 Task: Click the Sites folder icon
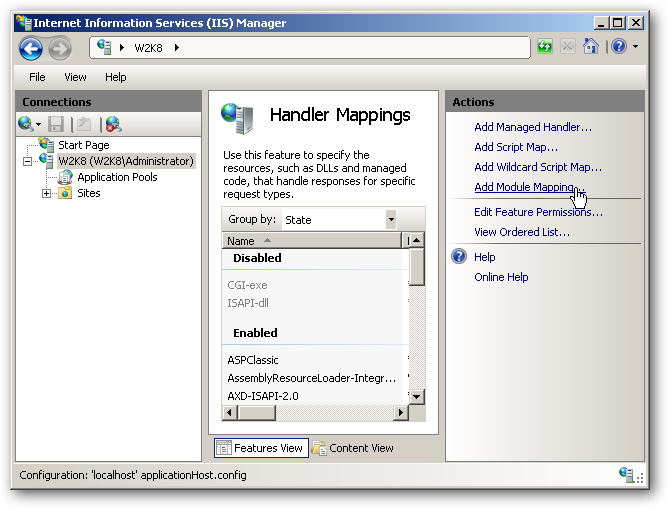tap(65, 193)
